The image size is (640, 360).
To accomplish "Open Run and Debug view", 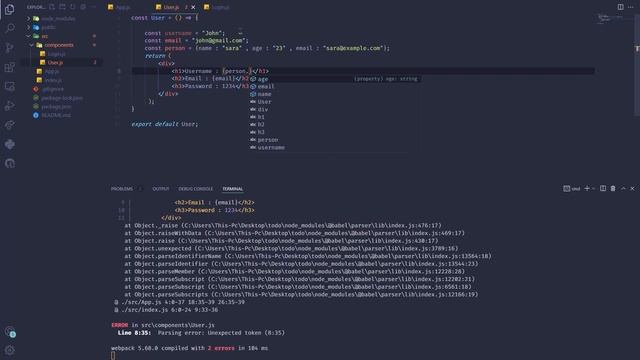I will [x=10, y=106].
